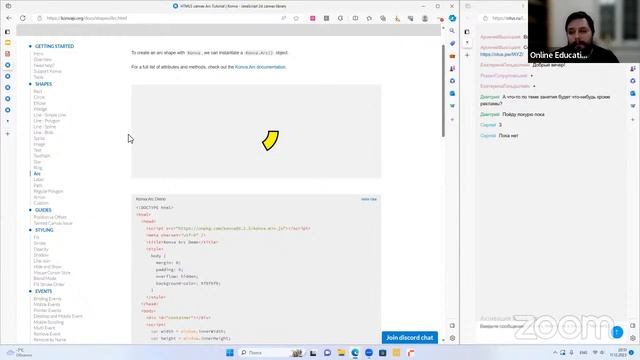This screenshot has width=640, height=360.
Task: Open the orange tools briefcase sidebar icon
Action: [452, 56]
